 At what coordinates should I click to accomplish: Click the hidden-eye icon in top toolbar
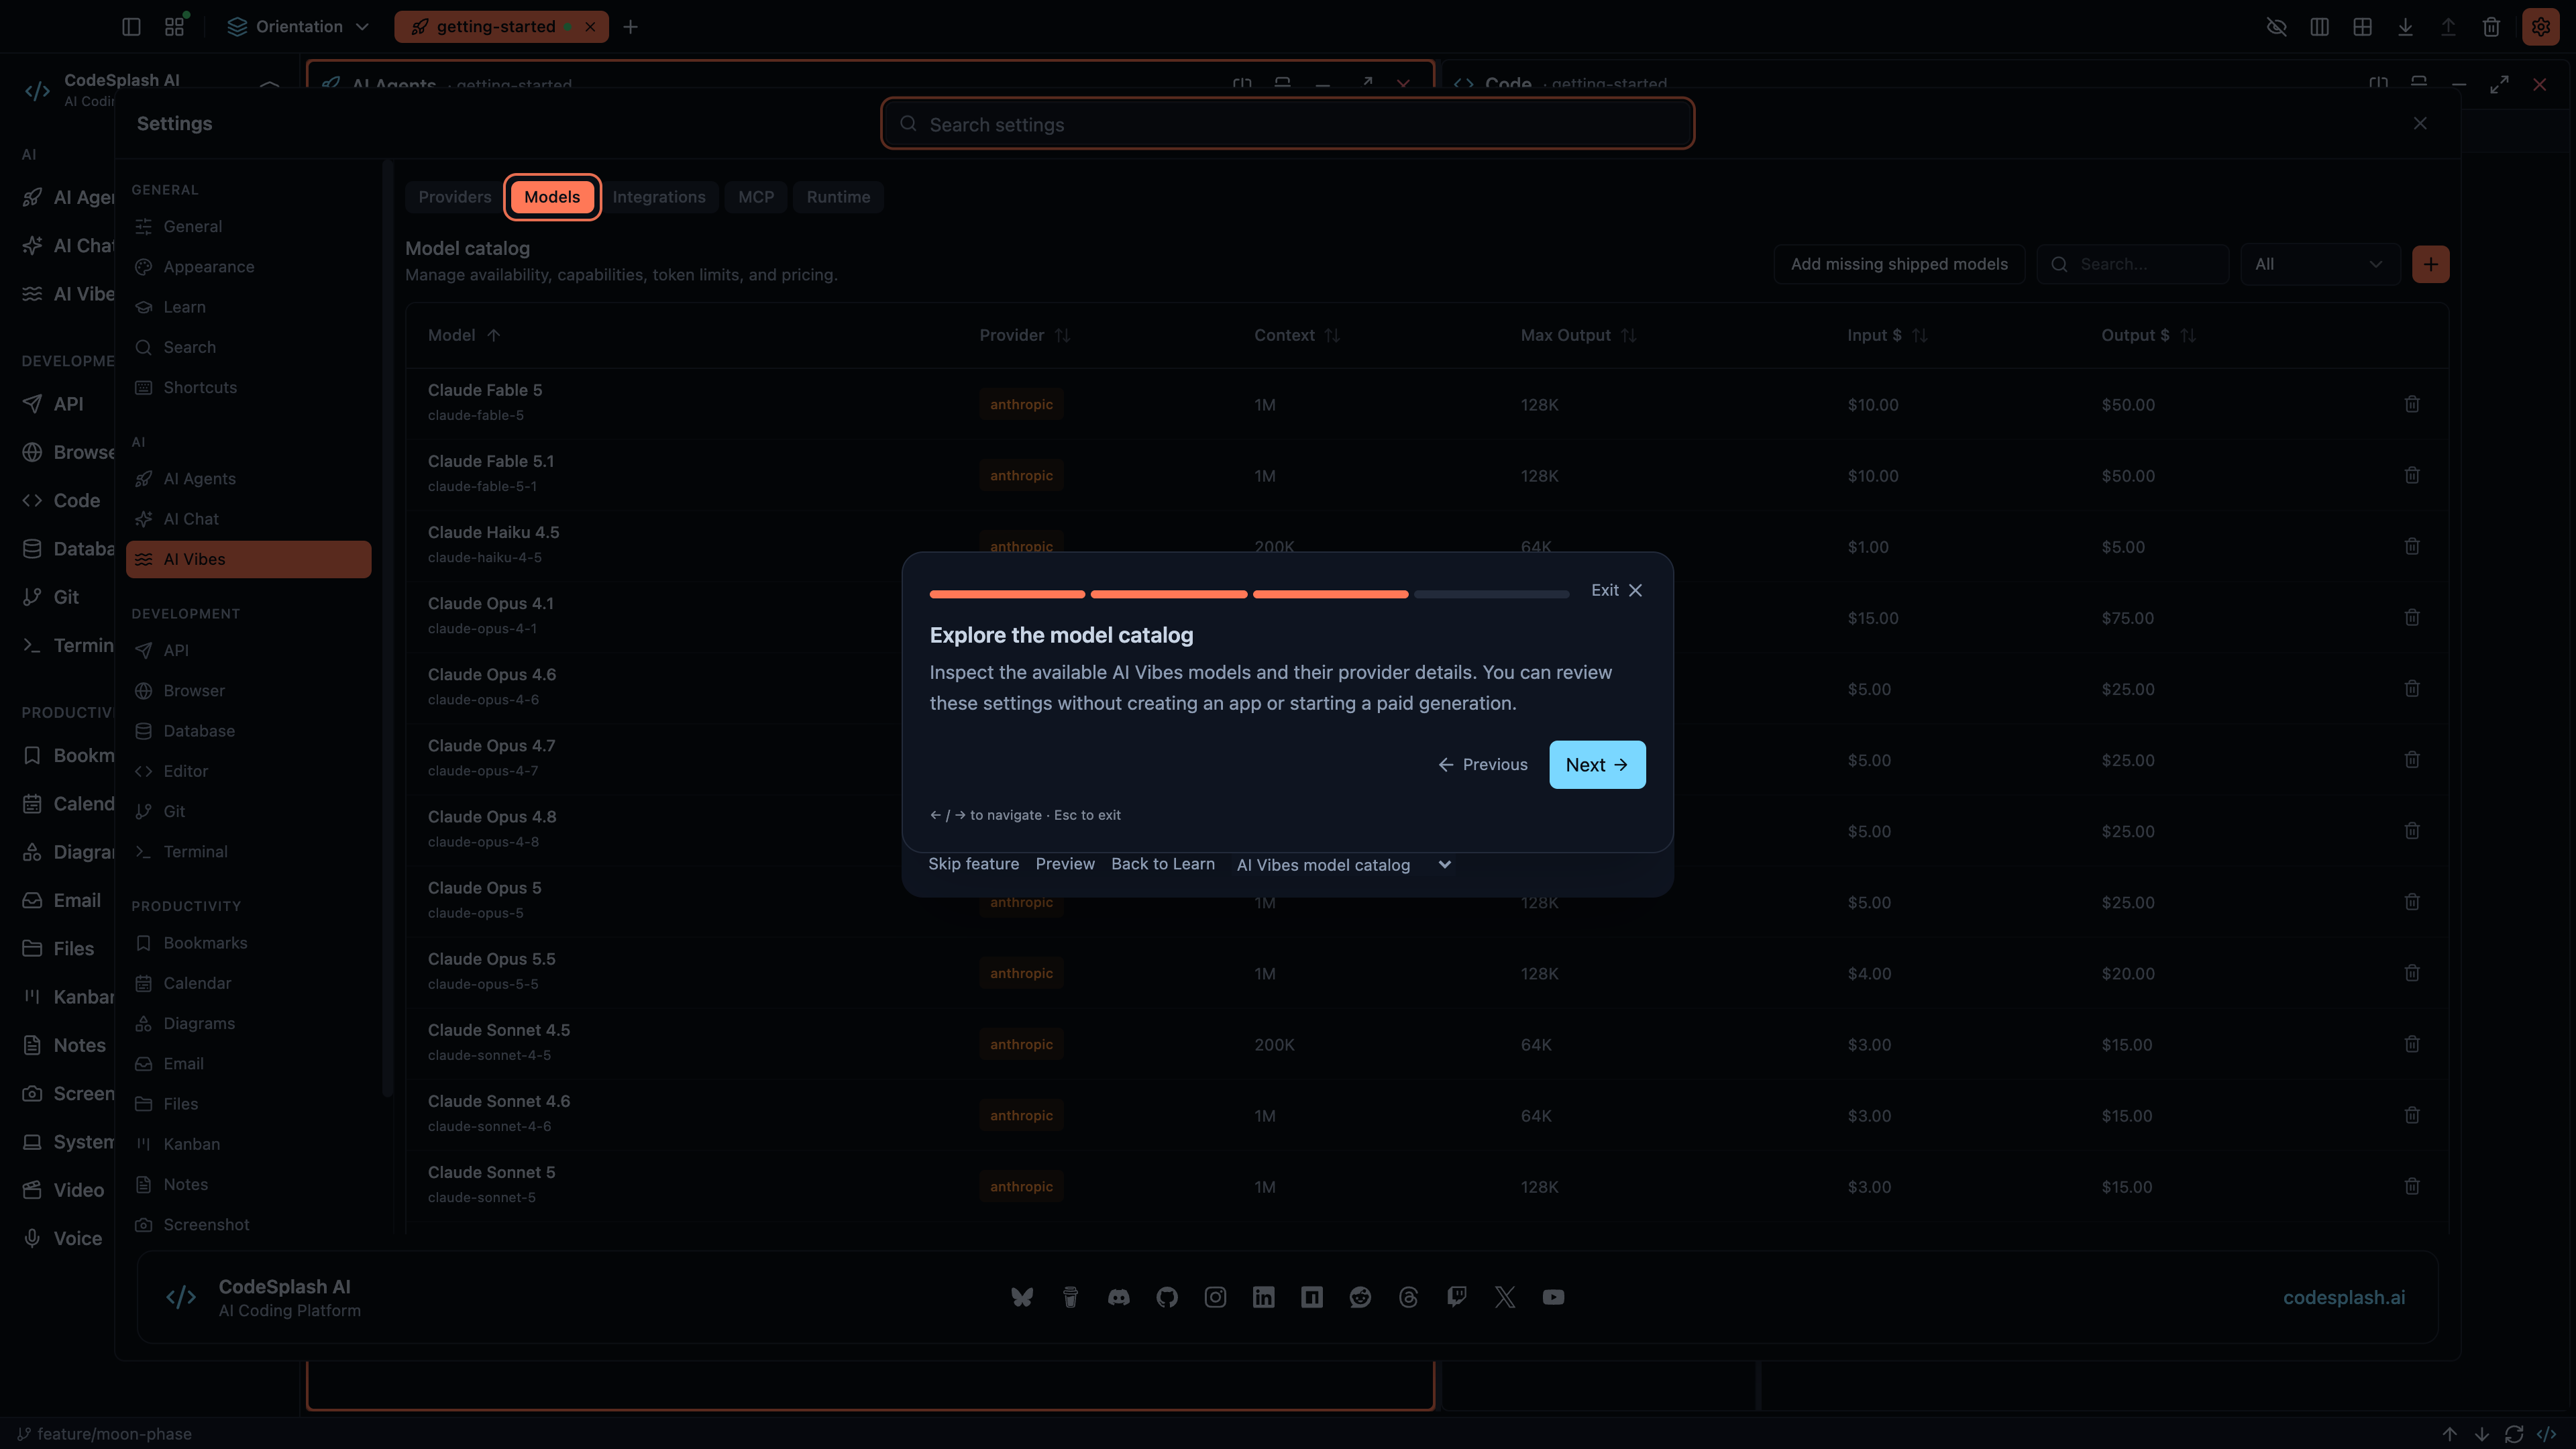point(2276,27)
